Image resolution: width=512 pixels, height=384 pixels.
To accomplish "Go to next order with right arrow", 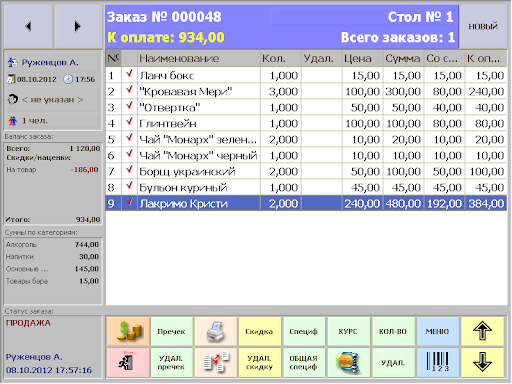I will pyautogui.click(x=78, y=26).
